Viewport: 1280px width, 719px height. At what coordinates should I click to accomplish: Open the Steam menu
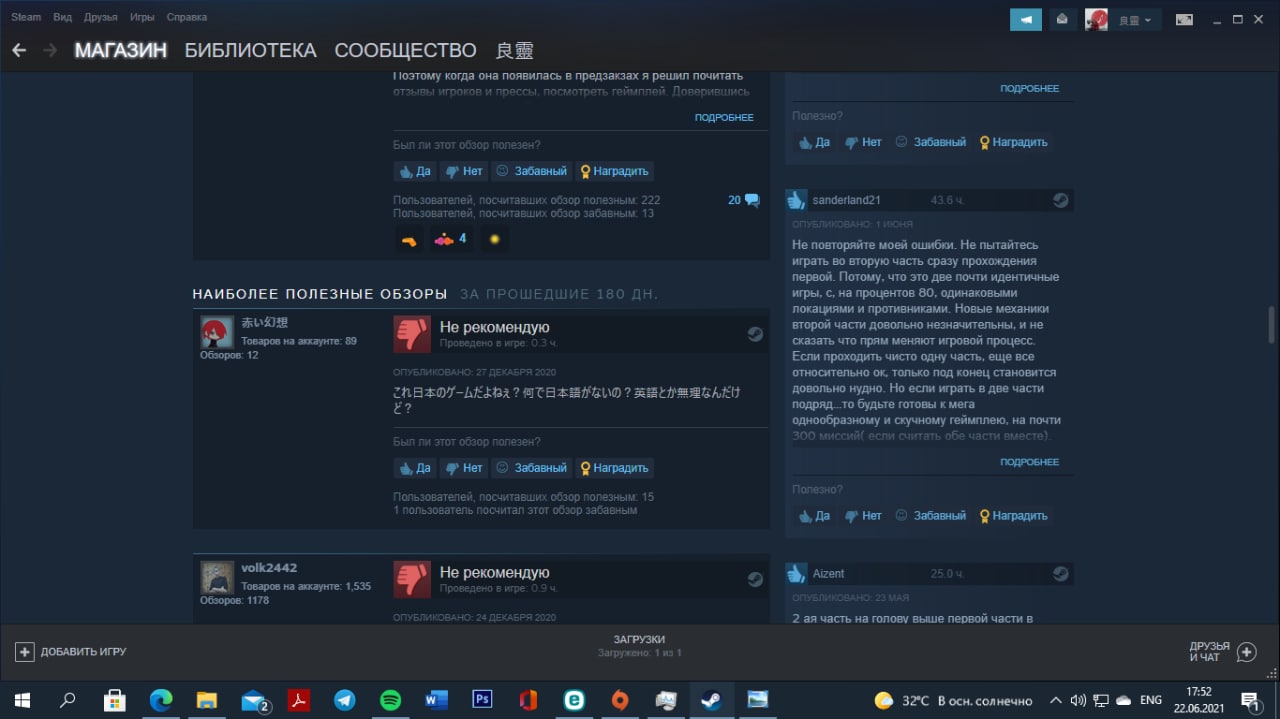pos(26,17)
